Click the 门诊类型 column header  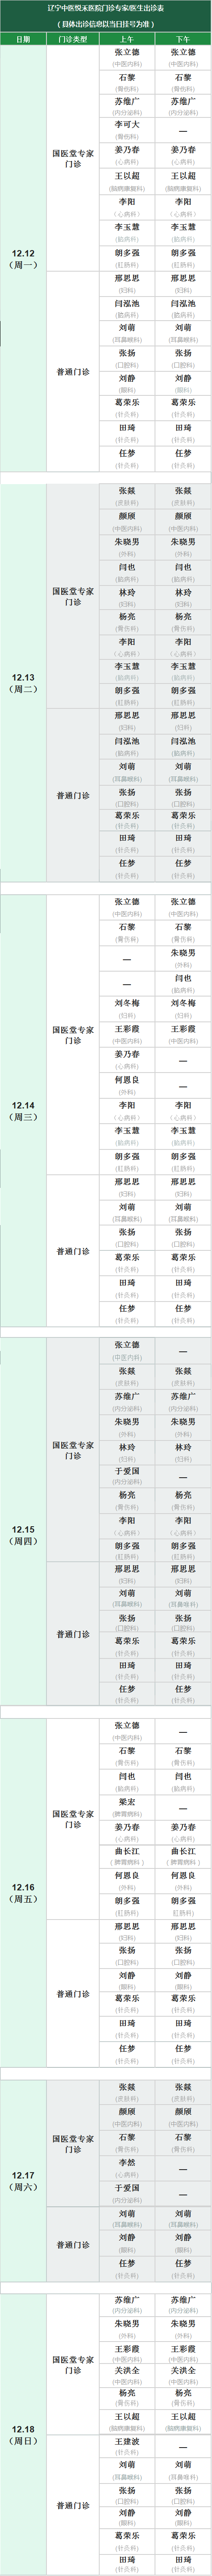(x=73, y=39)
